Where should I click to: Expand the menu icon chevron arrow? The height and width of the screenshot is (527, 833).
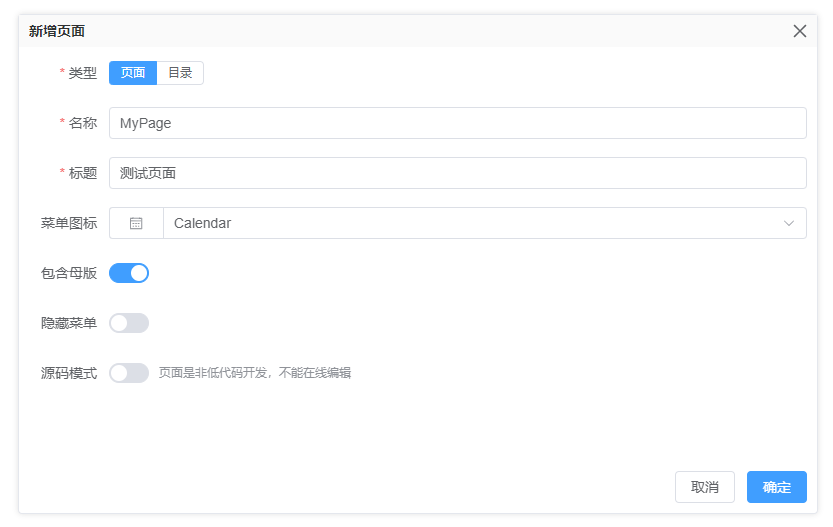click(x=789, y=223)
